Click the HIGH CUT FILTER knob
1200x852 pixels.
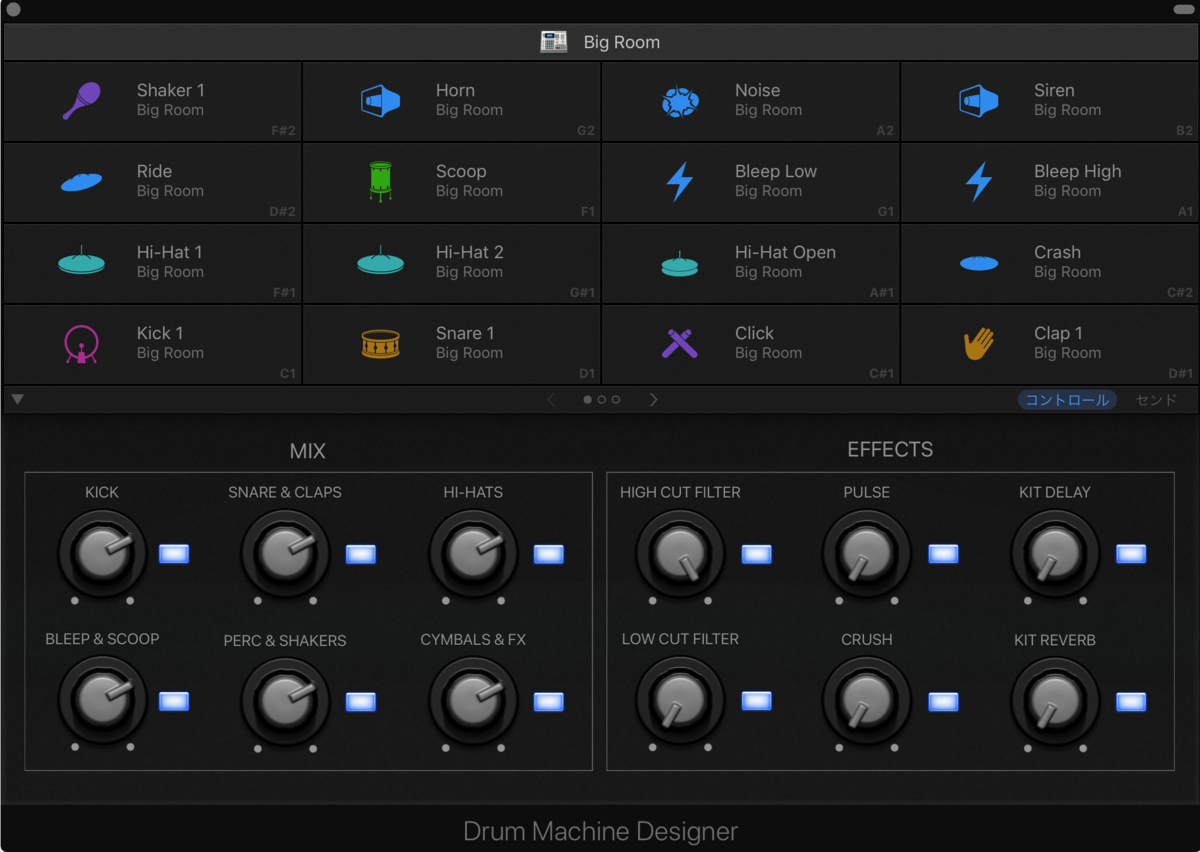click(680, 553)
